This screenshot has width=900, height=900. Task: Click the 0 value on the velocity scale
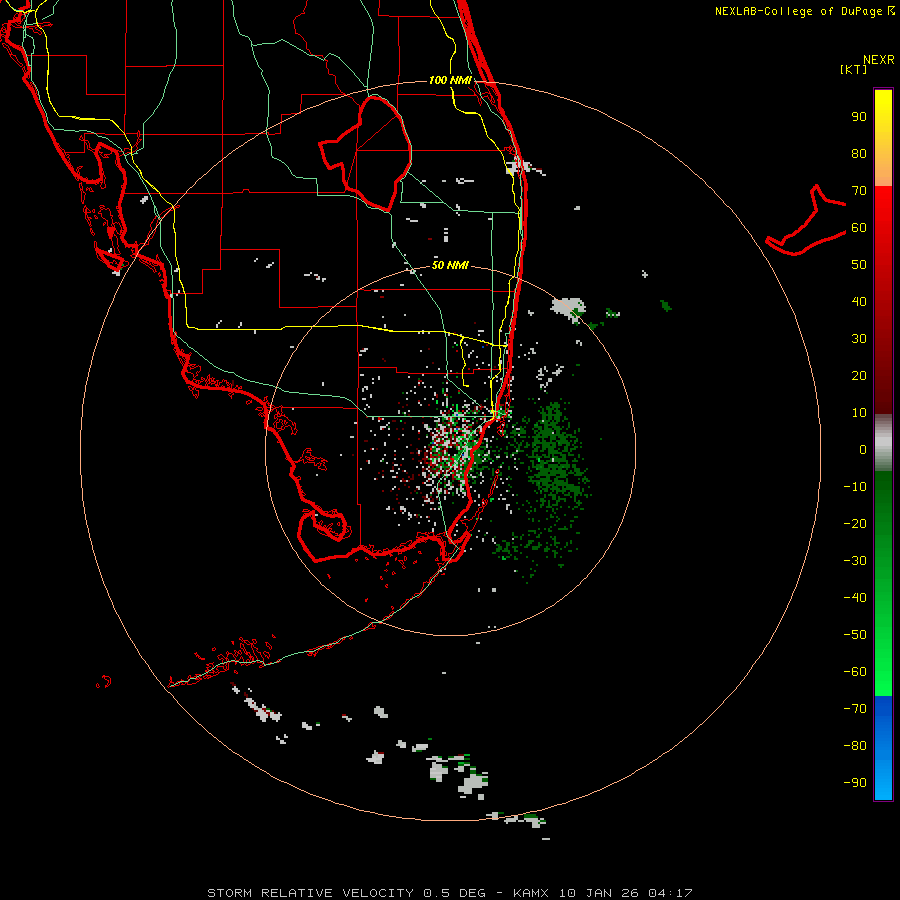(x=863, y=449)
